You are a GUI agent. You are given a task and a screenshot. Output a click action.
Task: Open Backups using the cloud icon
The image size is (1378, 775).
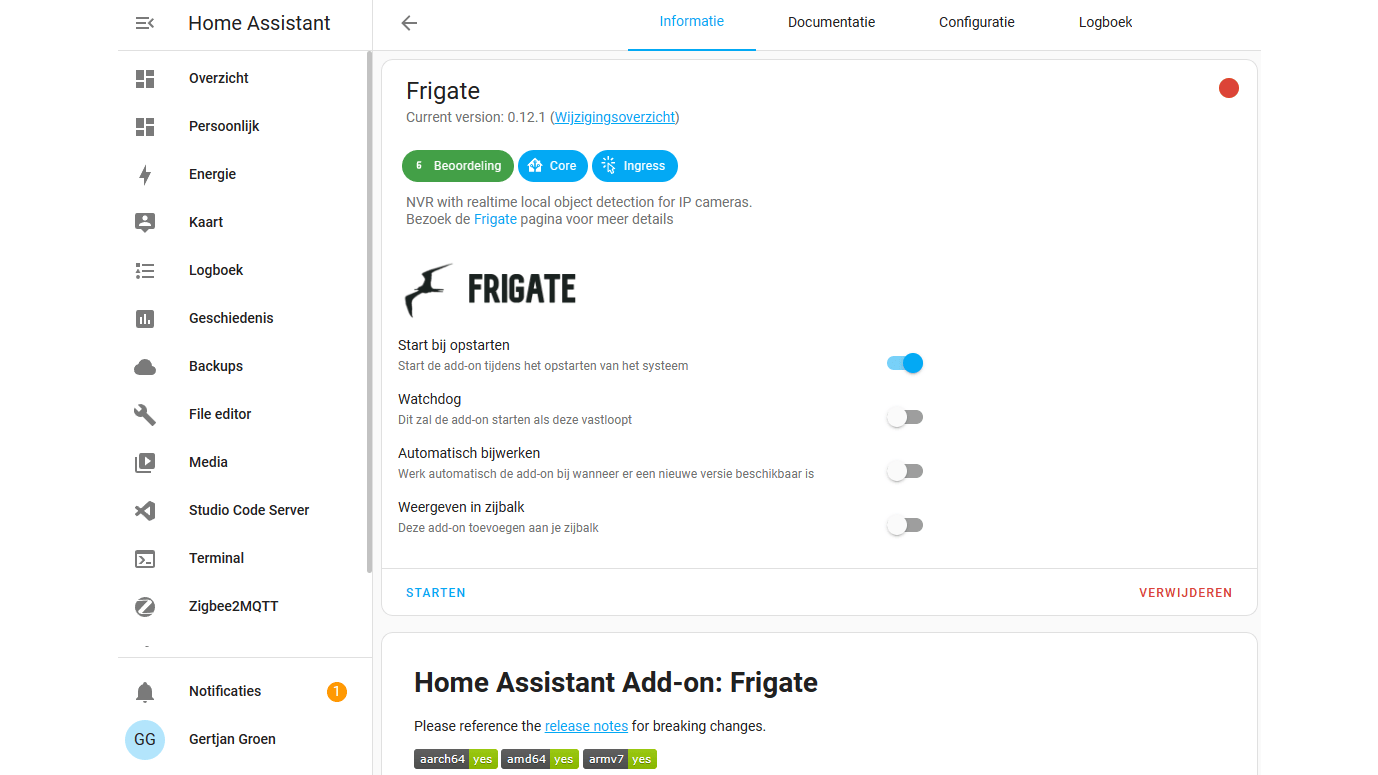[x=145, y=367]
